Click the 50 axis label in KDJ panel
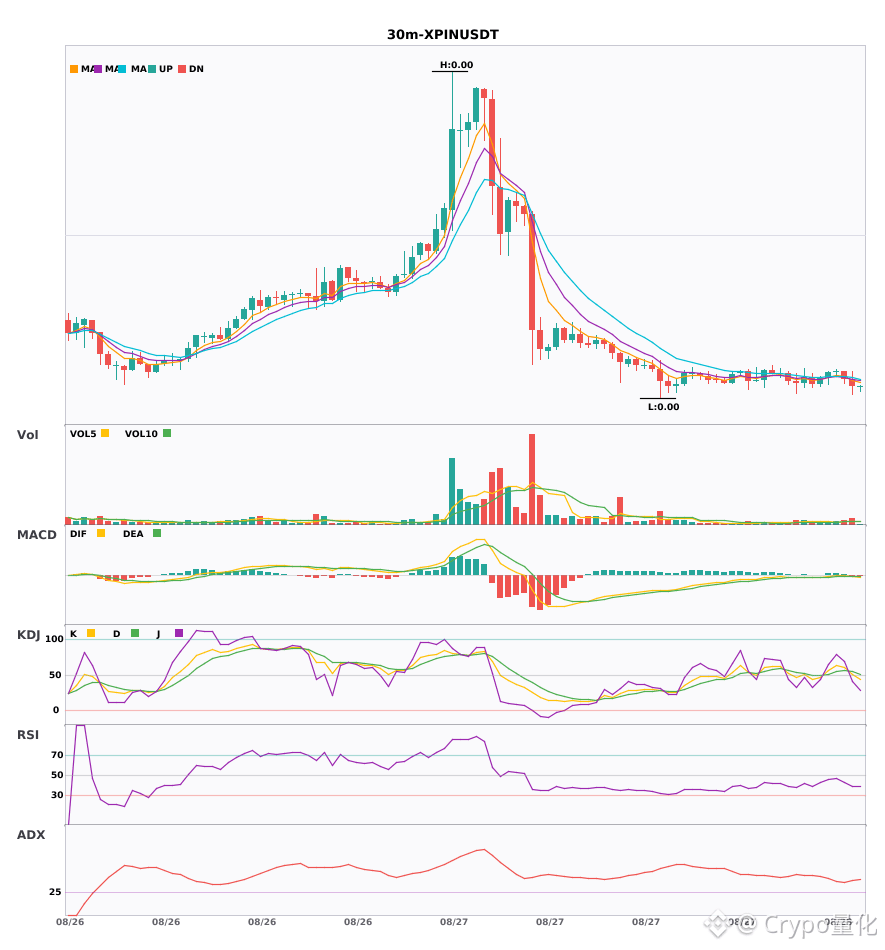Image resolution: width=885 pixels, height=950 pixels. click(55, 675)
